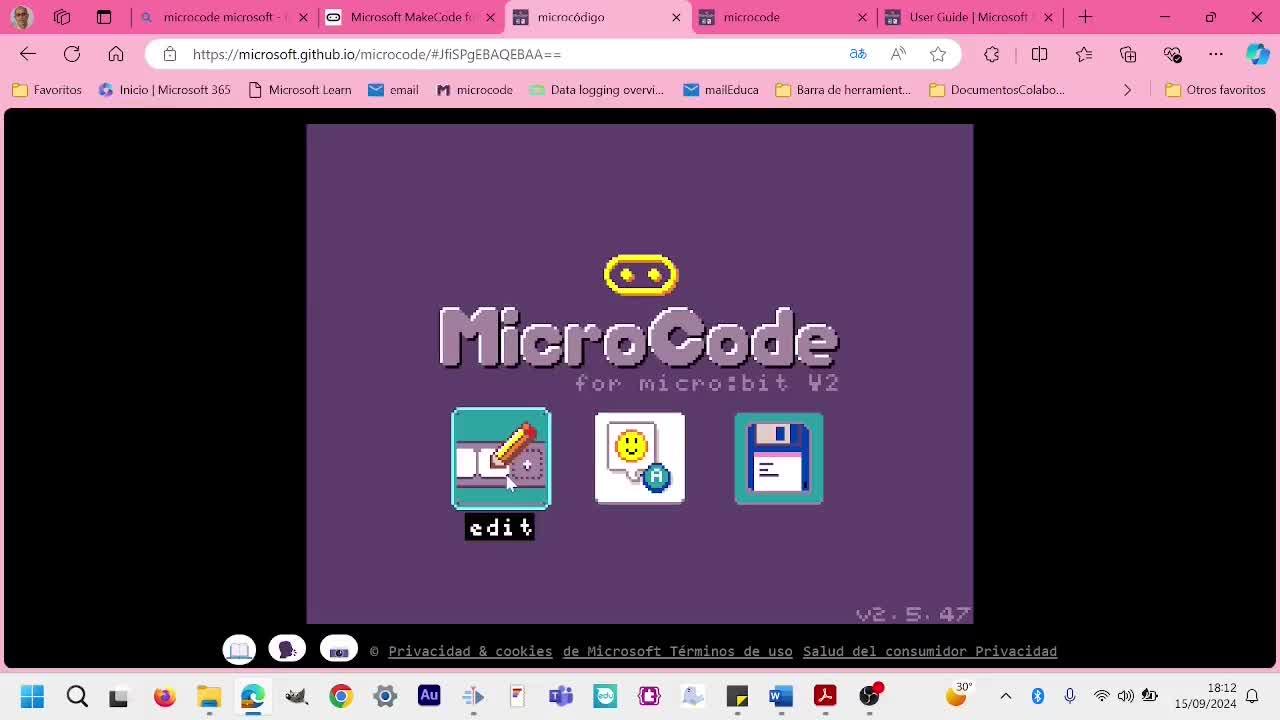This screenshot has height=720, width=1280.
Task: Open Adobe Audition from the taskbar
Action: (429, 696)
